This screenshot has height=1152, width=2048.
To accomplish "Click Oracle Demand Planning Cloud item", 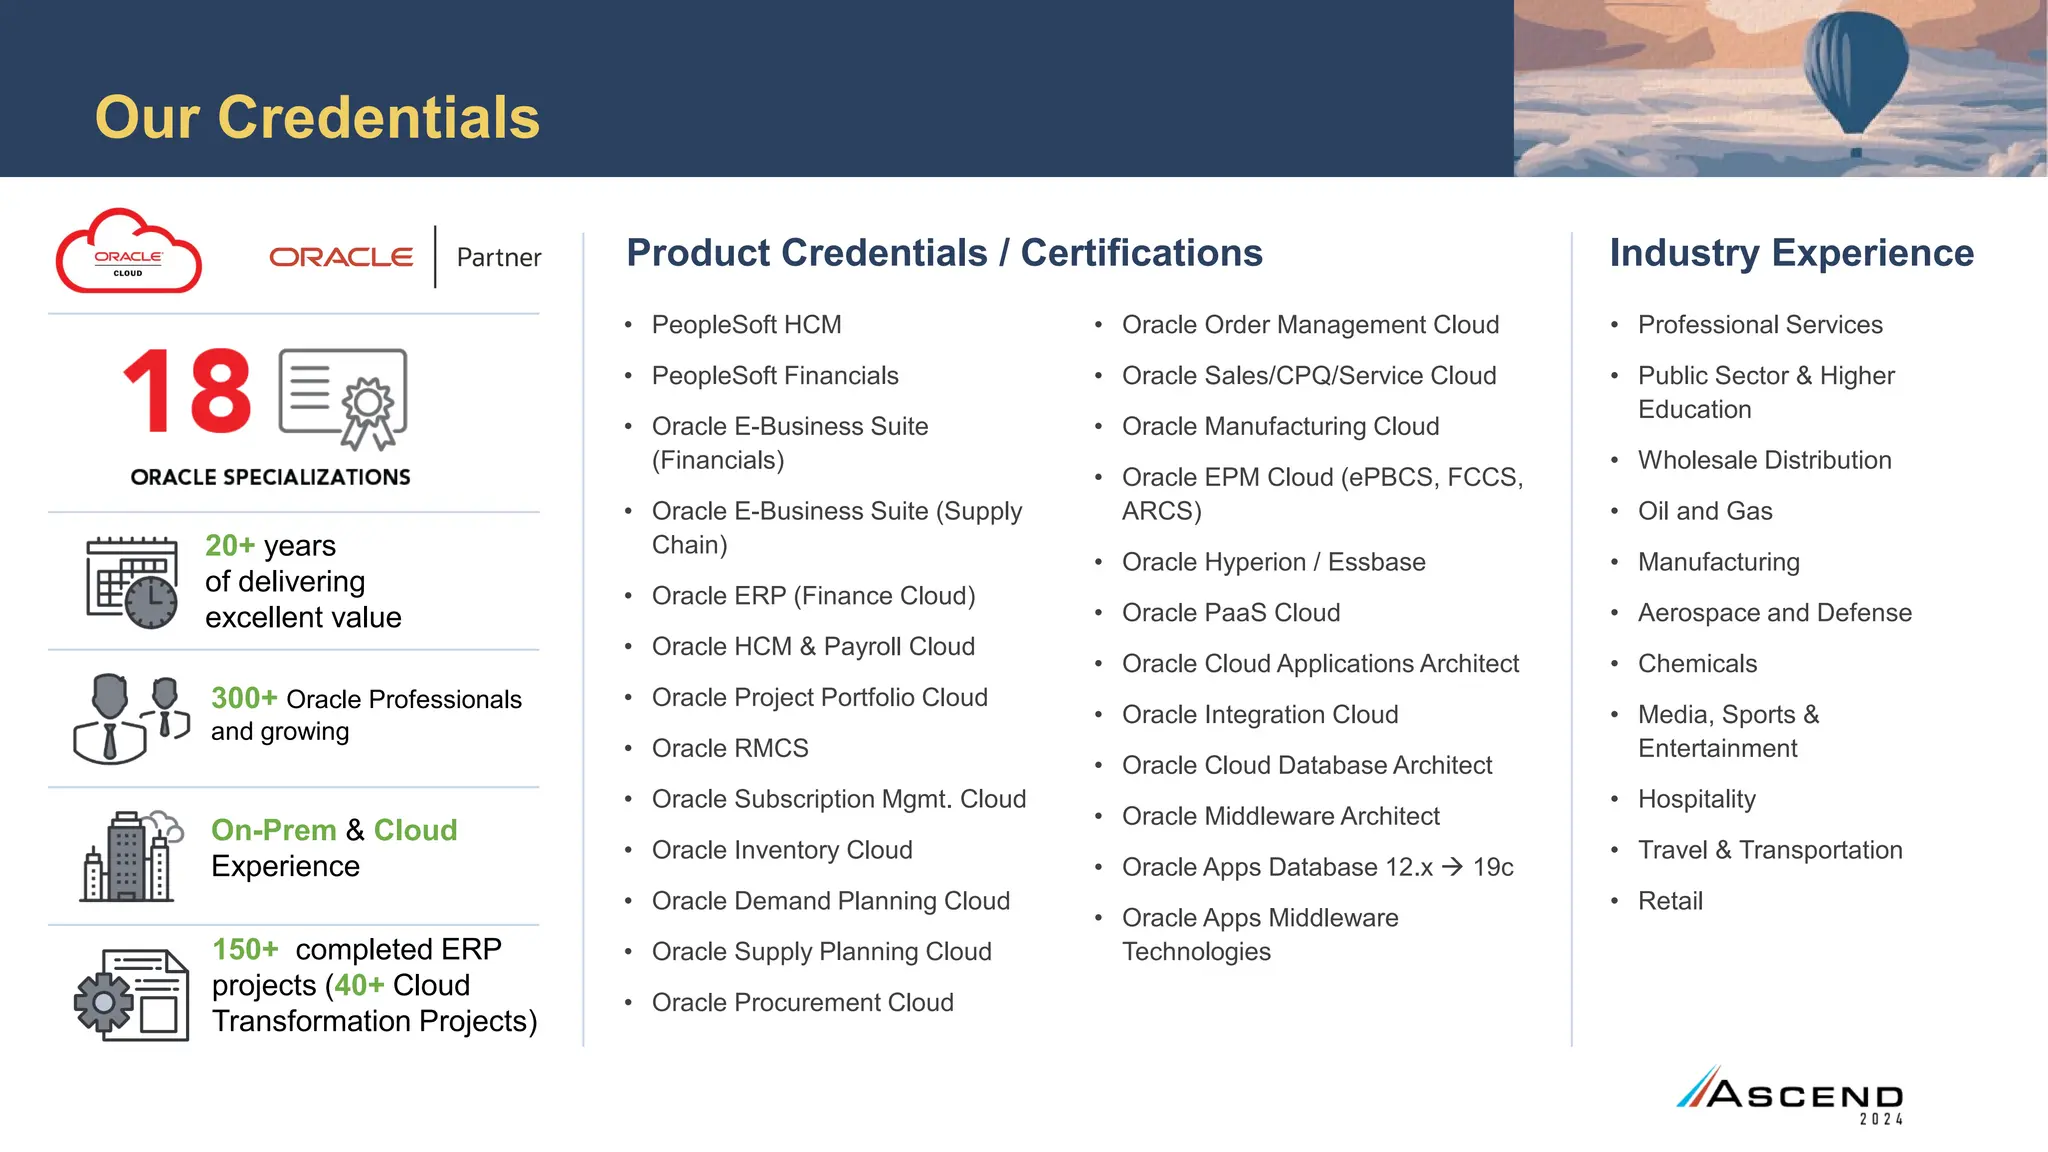I will click(831, 901).
